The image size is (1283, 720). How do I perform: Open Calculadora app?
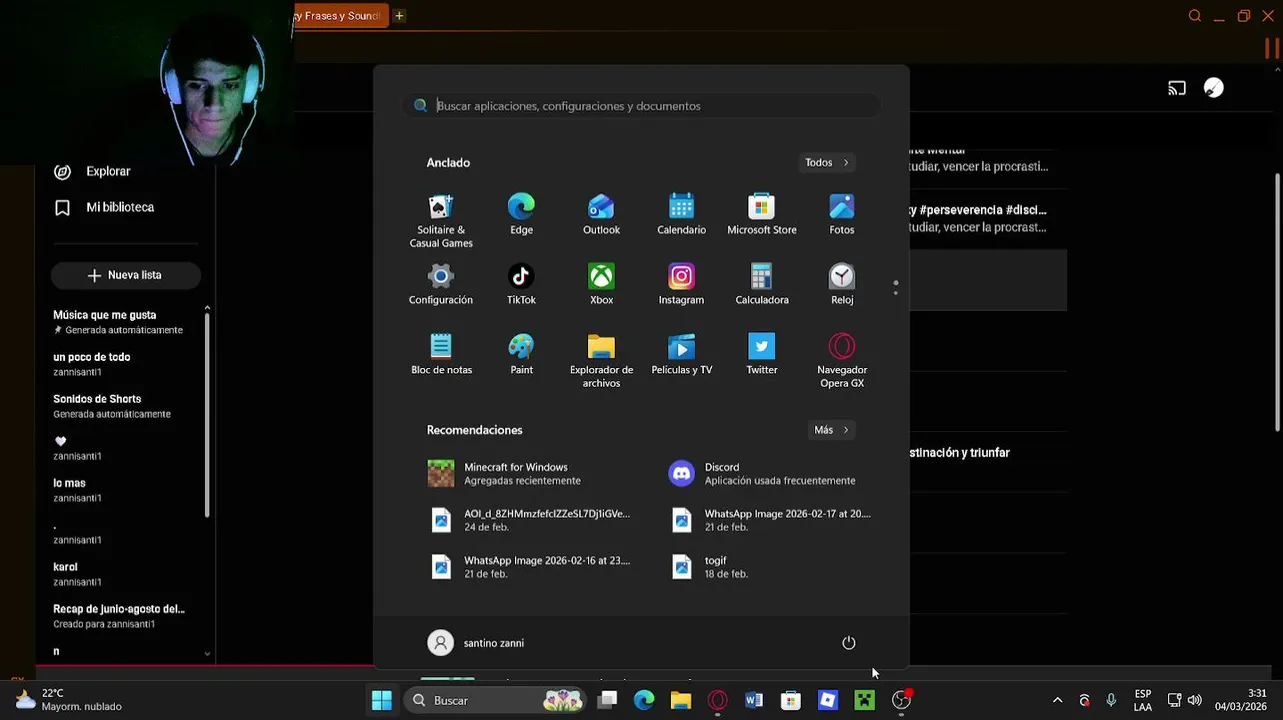[762, 285]
